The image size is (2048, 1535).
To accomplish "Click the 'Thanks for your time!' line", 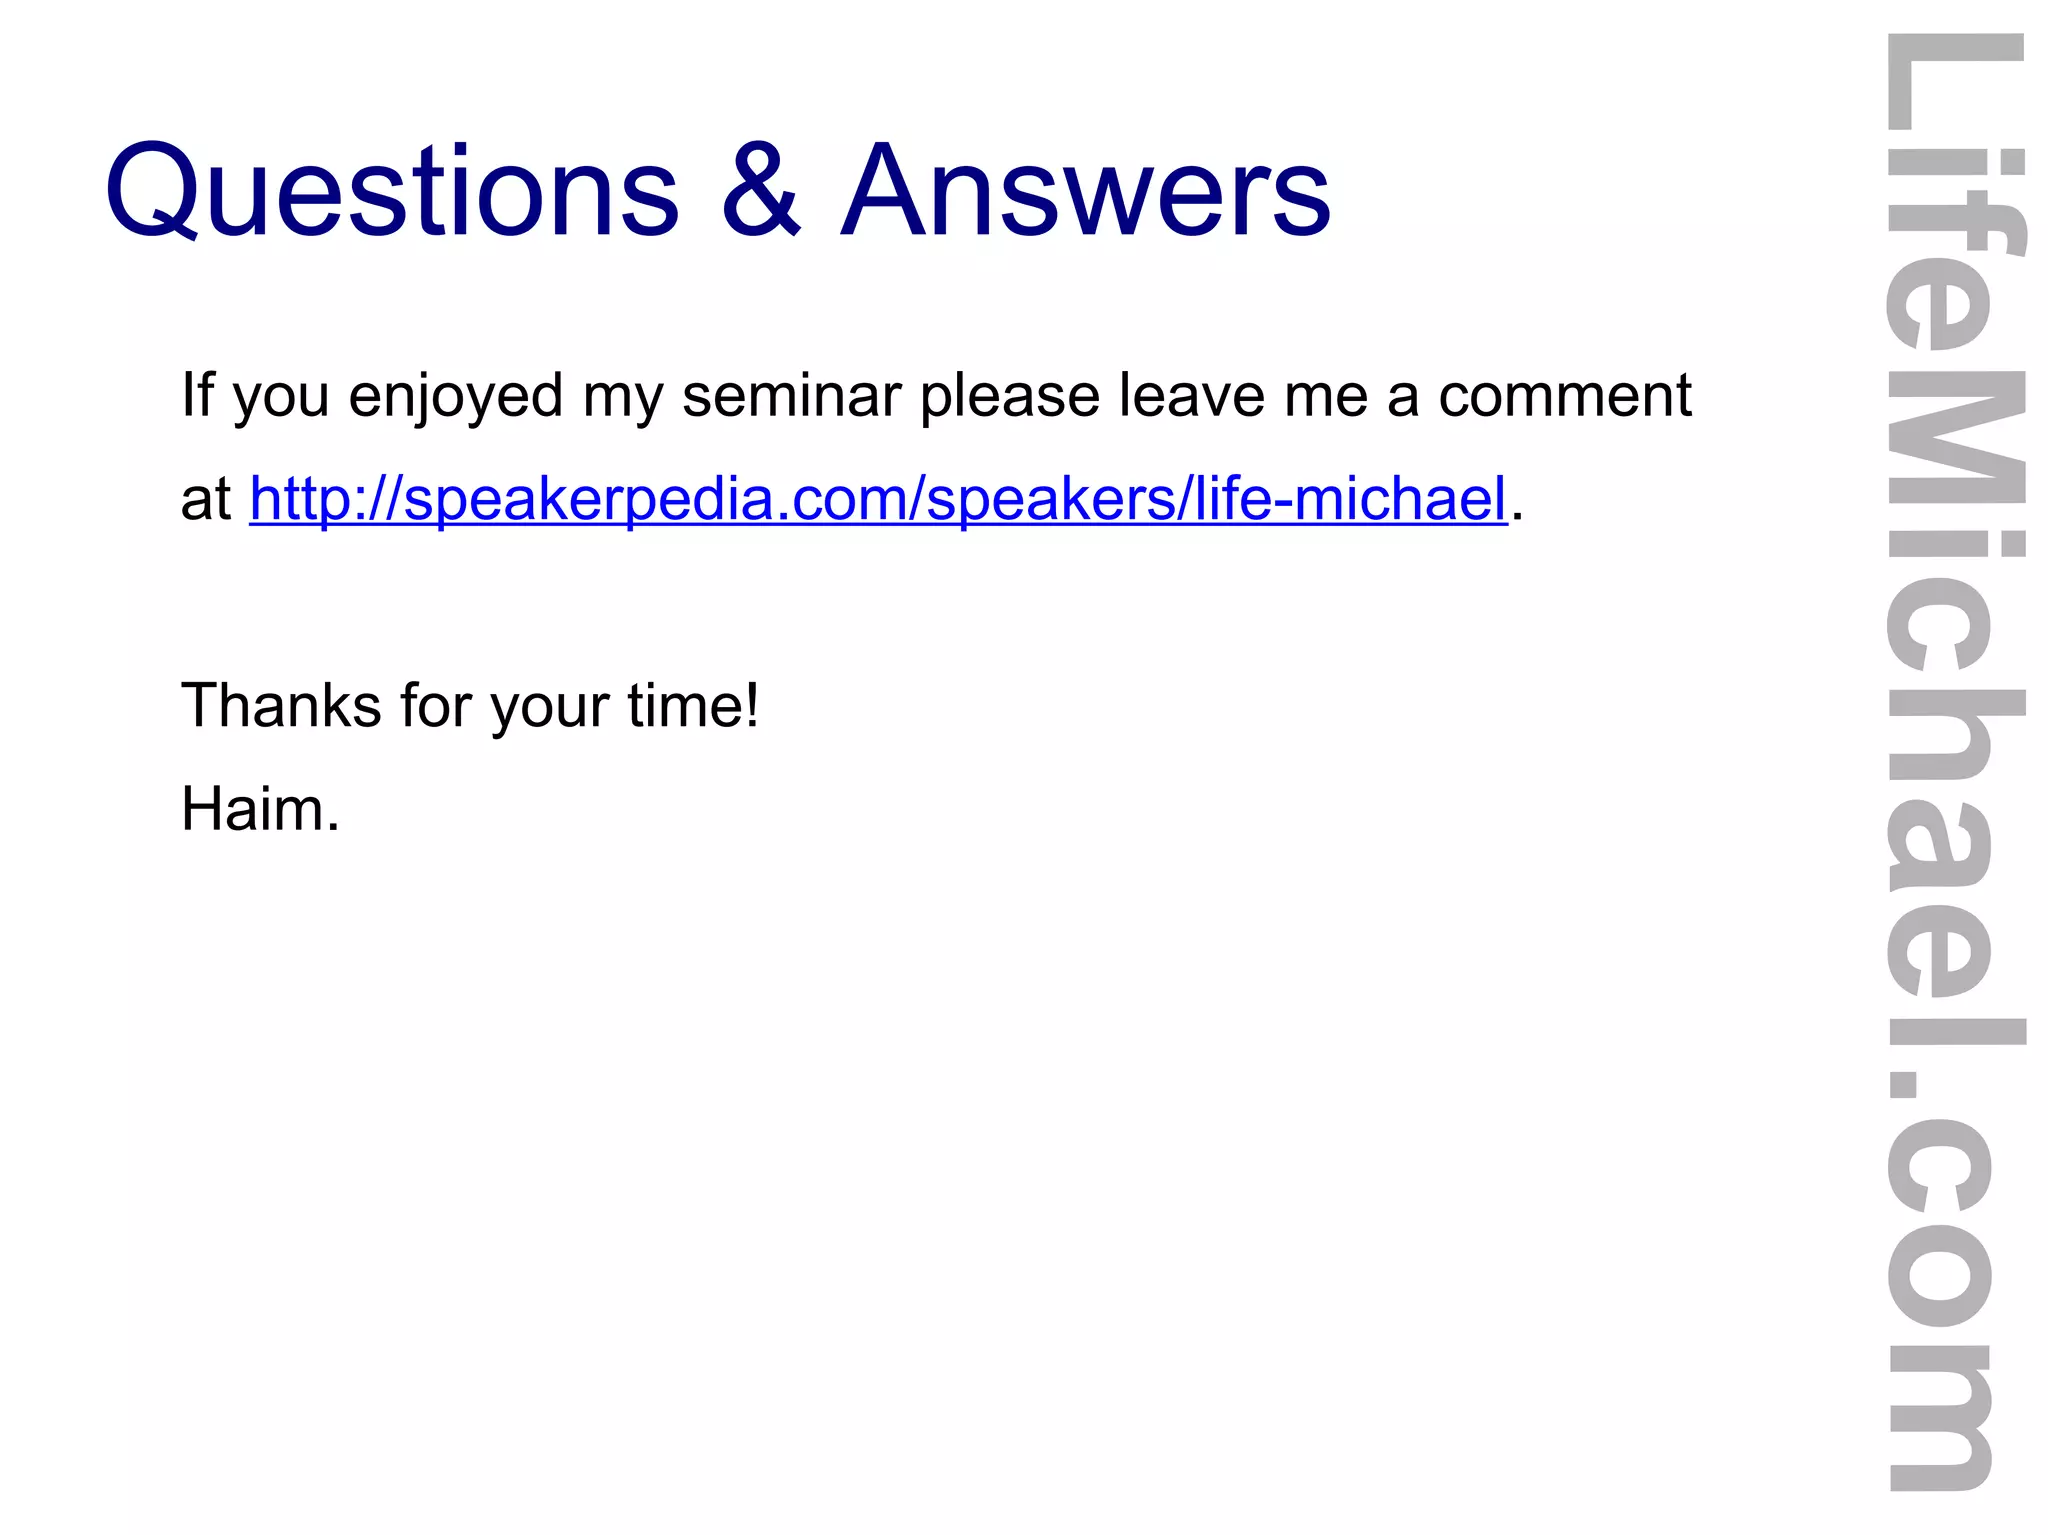I will click(x=470, y=706).
